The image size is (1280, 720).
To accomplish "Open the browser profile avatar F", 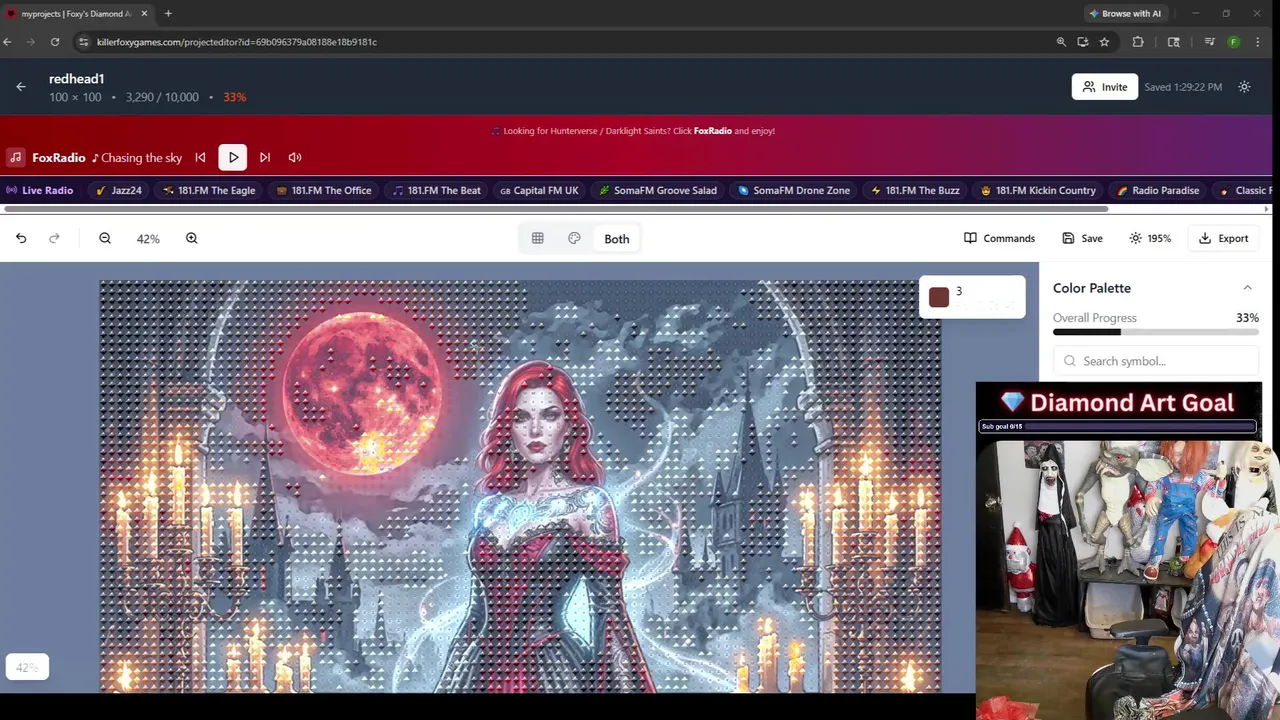I will (1233, 42).
